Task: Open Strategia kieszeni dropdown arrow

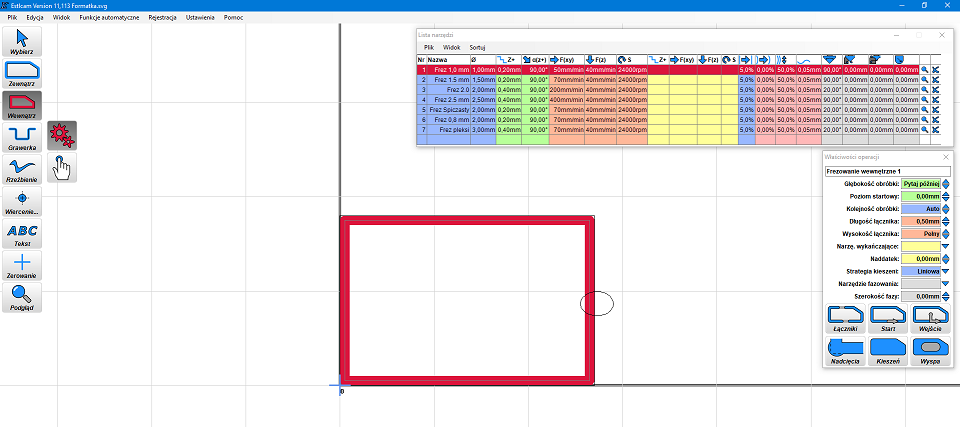Action: click(946, 271)
